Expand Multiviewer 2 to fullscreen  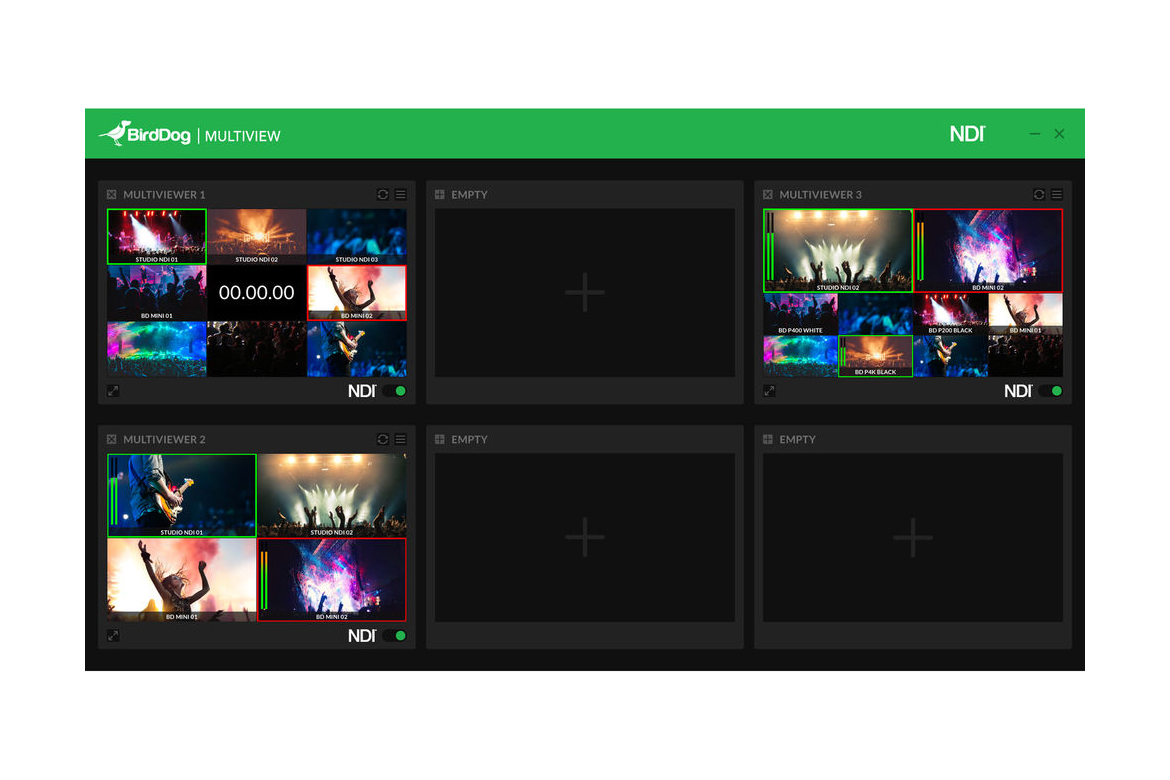click(113, 635)
